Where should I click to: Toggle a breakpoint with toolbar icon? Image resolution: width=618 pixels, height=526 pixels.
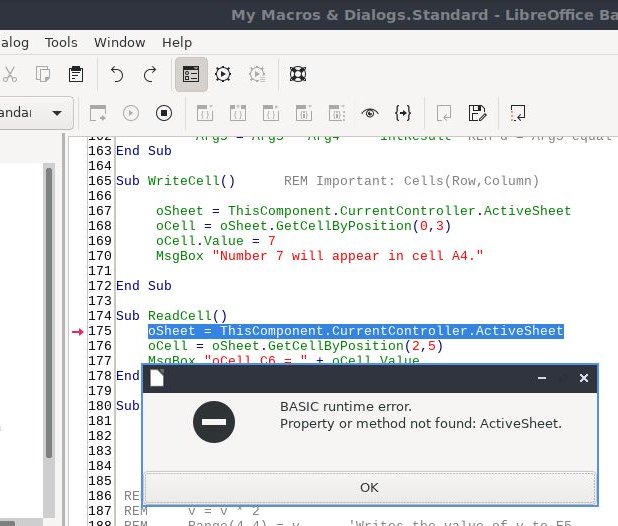click(x=304, y=113)
